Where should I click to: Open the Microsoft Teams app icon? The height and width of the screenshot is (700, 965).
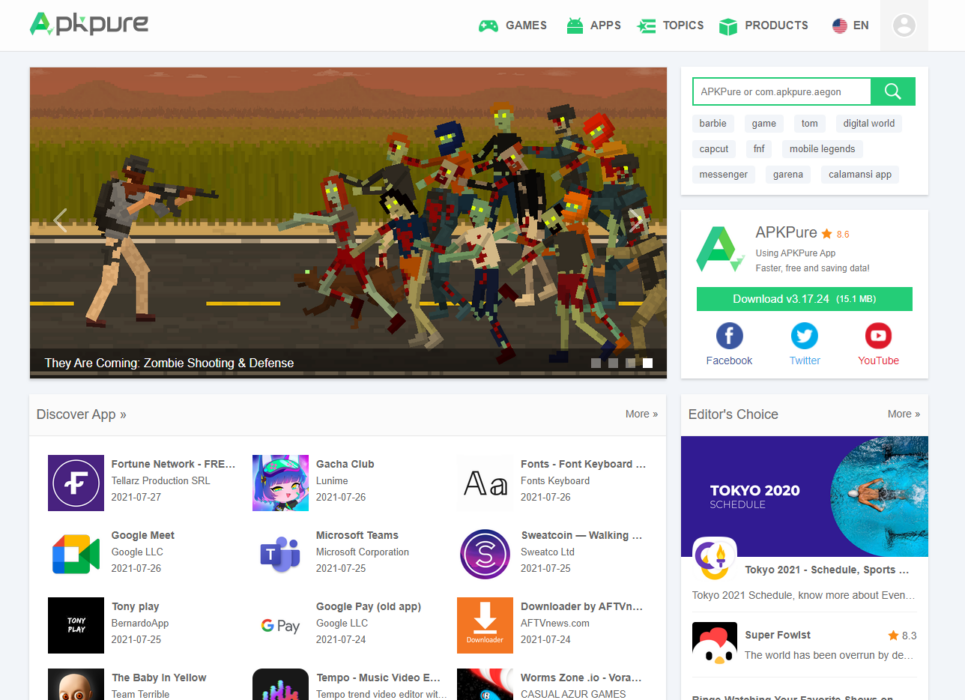click(x=280, y=554)
